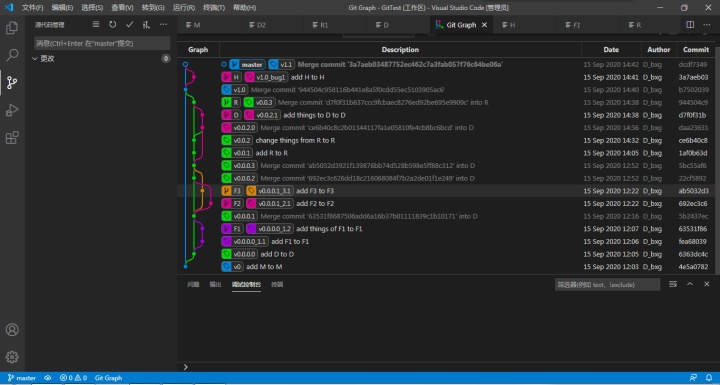Close the Git Graph tab
The height and width of the screenshot is (385, 720).
(484, 25)
